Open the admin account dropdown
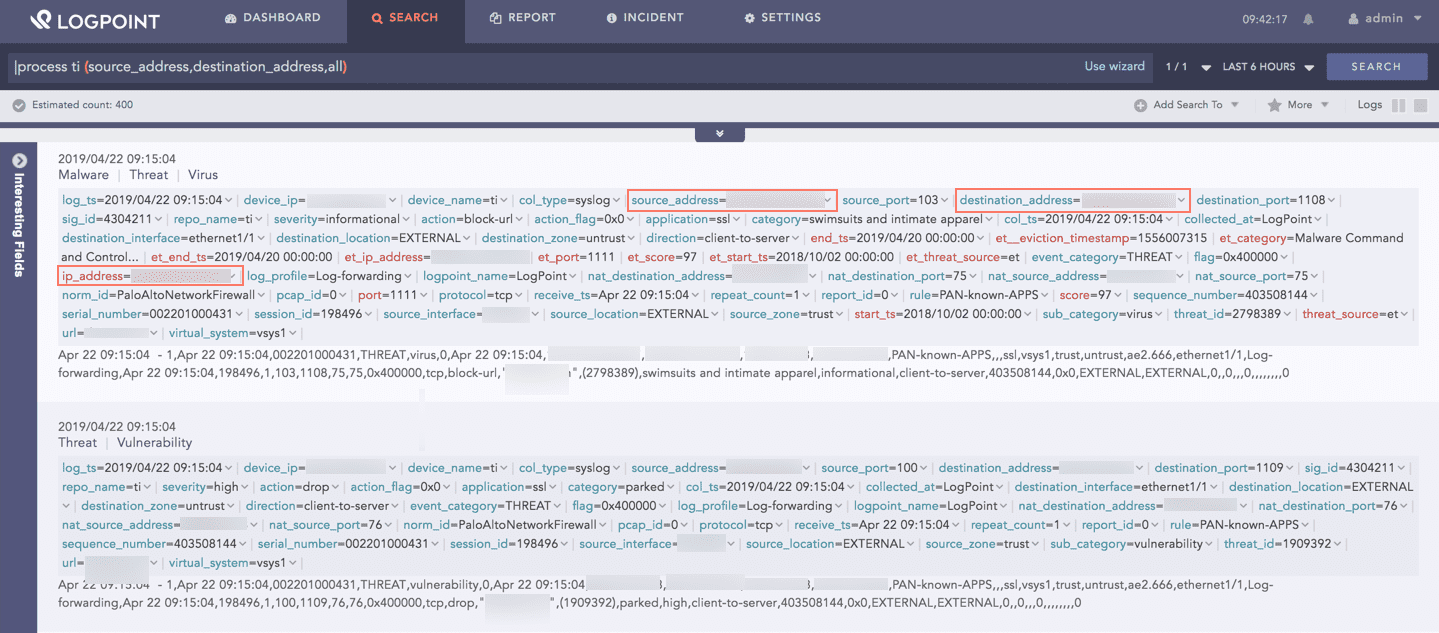The width and height of the screenshot is (1439, 633). tap(1417, 17)
